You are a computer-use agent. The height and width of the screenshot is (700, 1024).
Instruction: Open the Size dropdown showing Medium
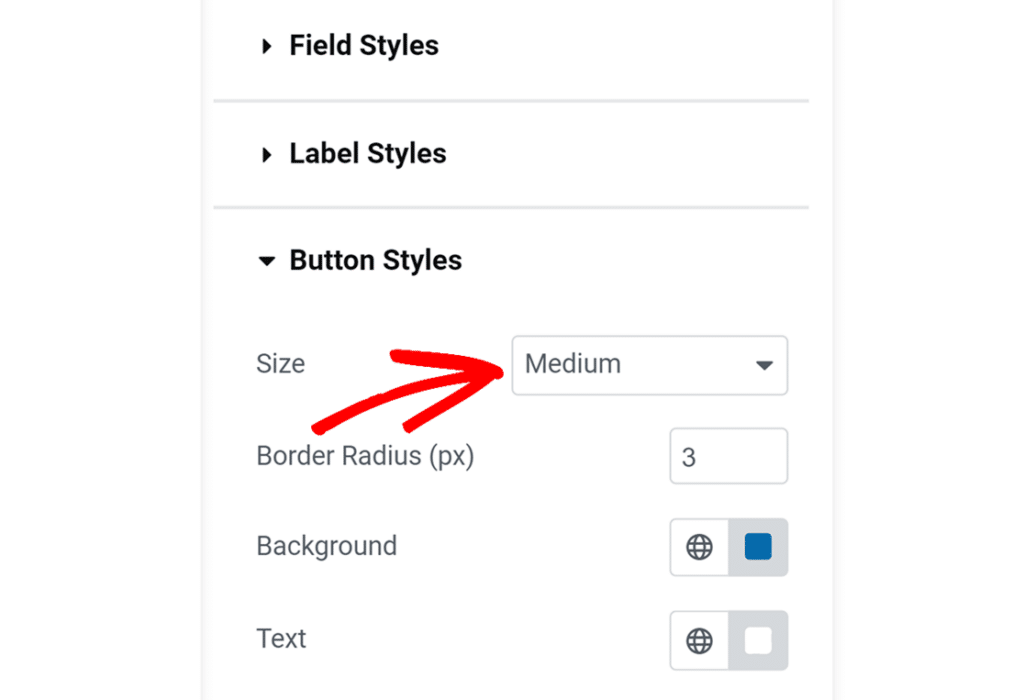649,365
